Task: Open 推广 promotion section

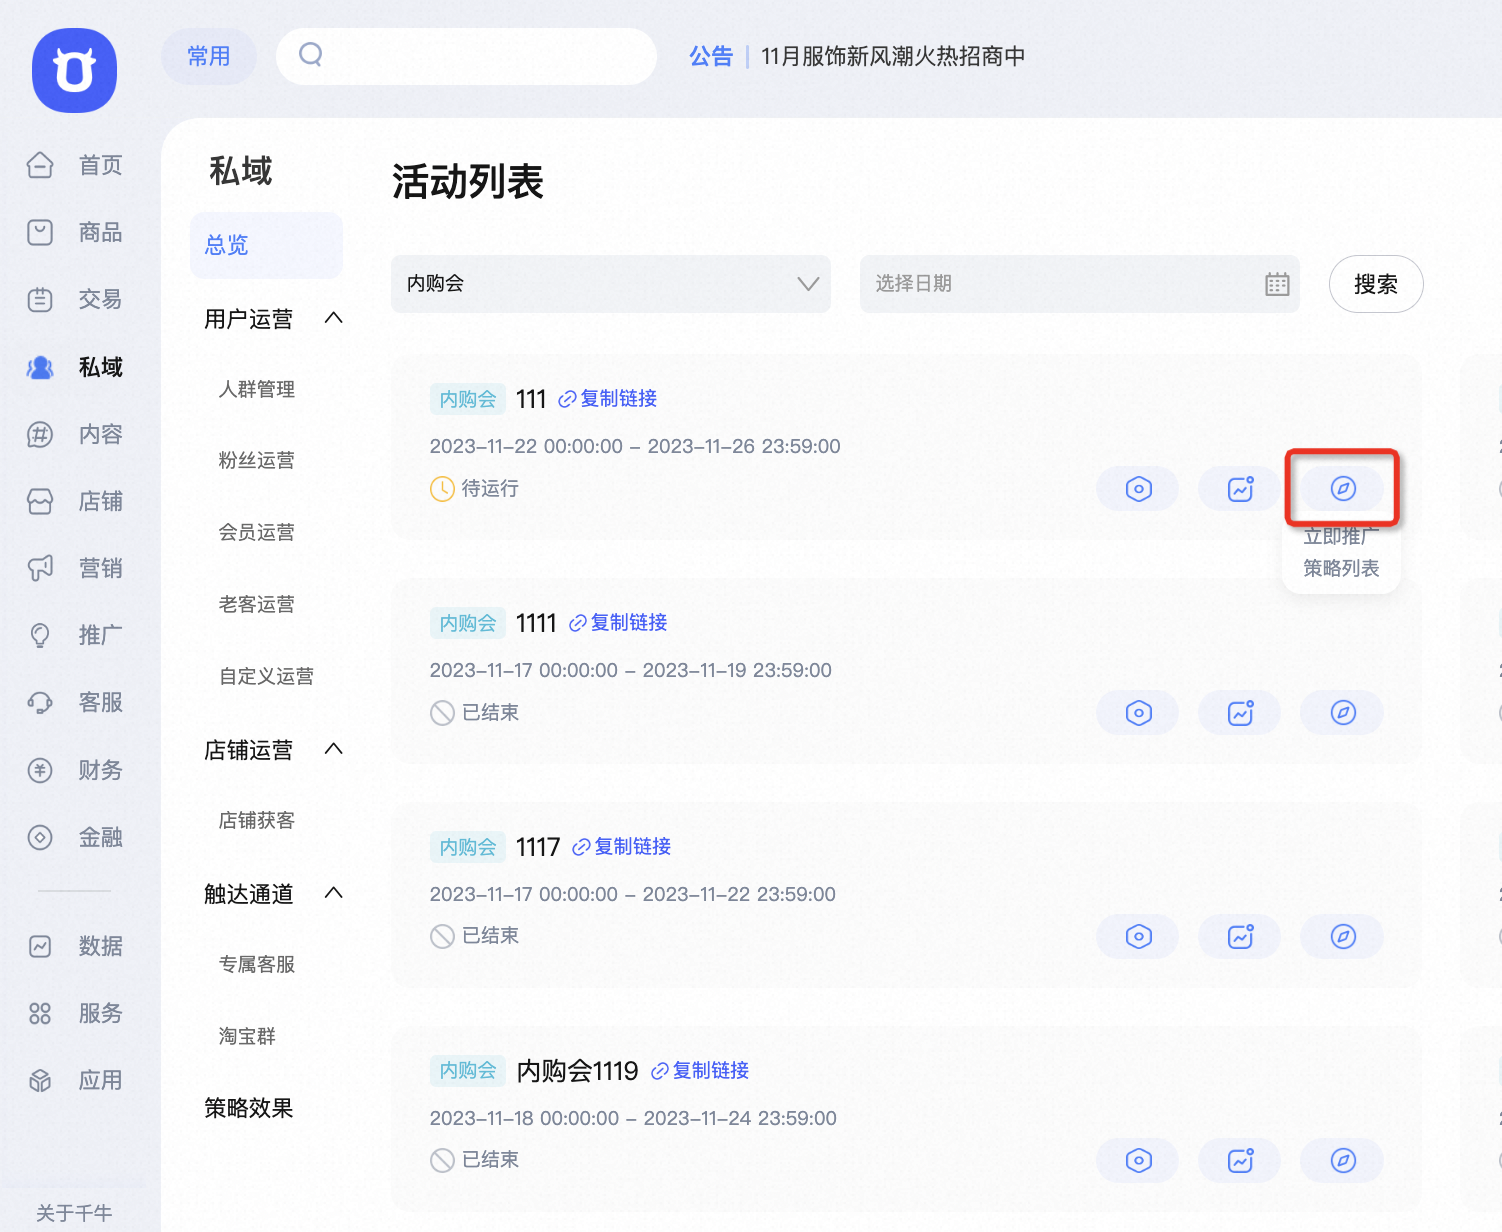Action: 75,635
